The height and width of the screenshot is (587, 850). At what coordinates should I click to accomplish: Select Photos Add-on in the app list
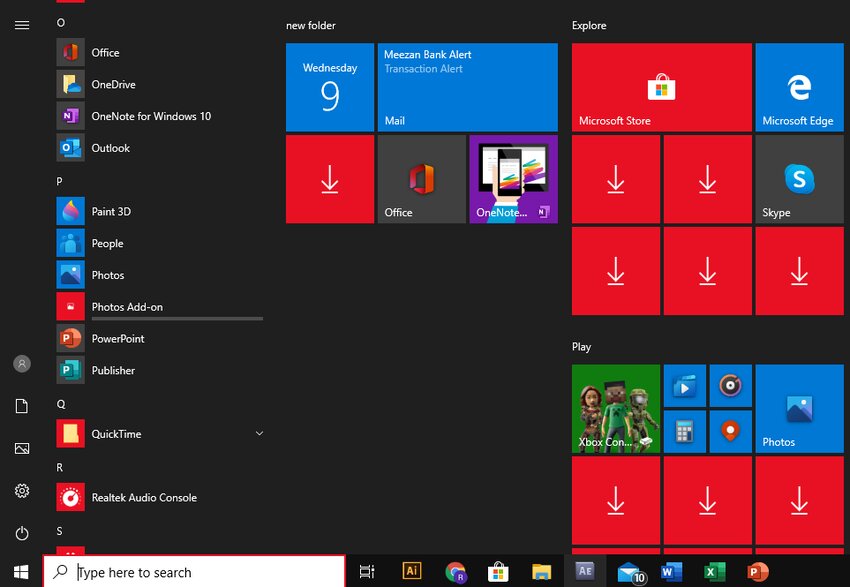(x=160, y=307)
